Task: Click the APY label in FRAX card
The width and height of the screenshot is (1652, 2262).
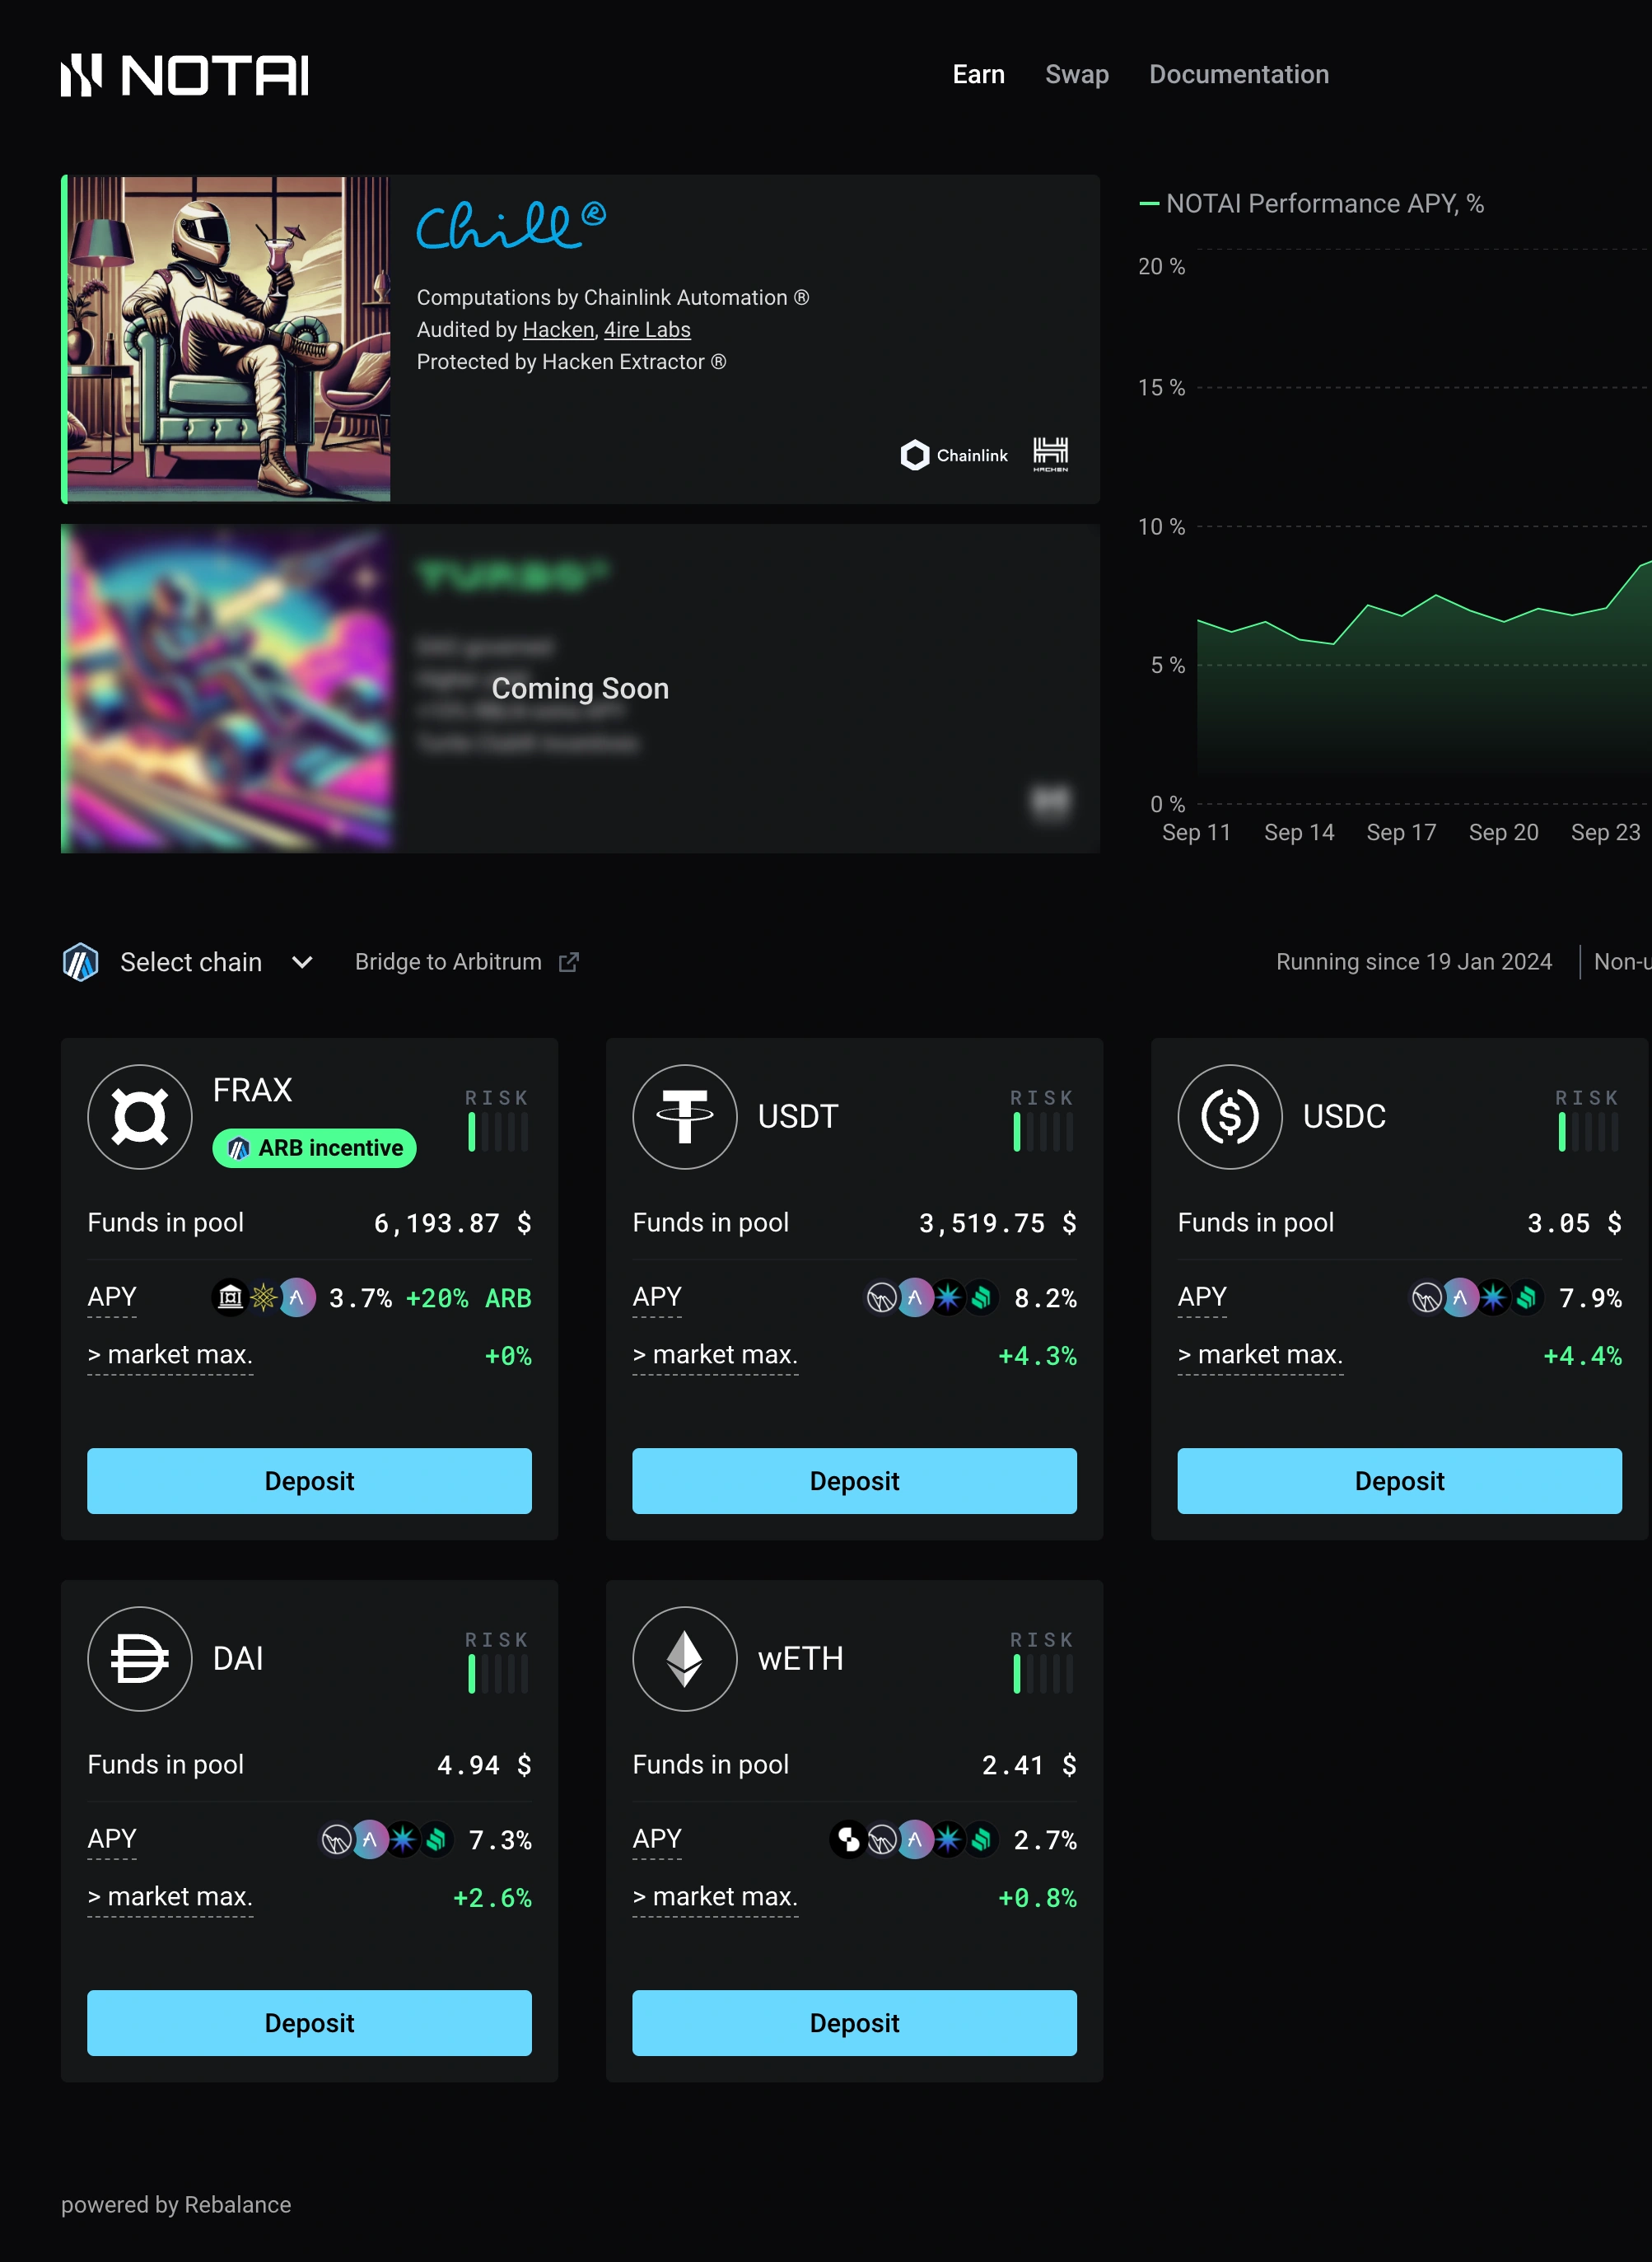Action: point(112,1298)
